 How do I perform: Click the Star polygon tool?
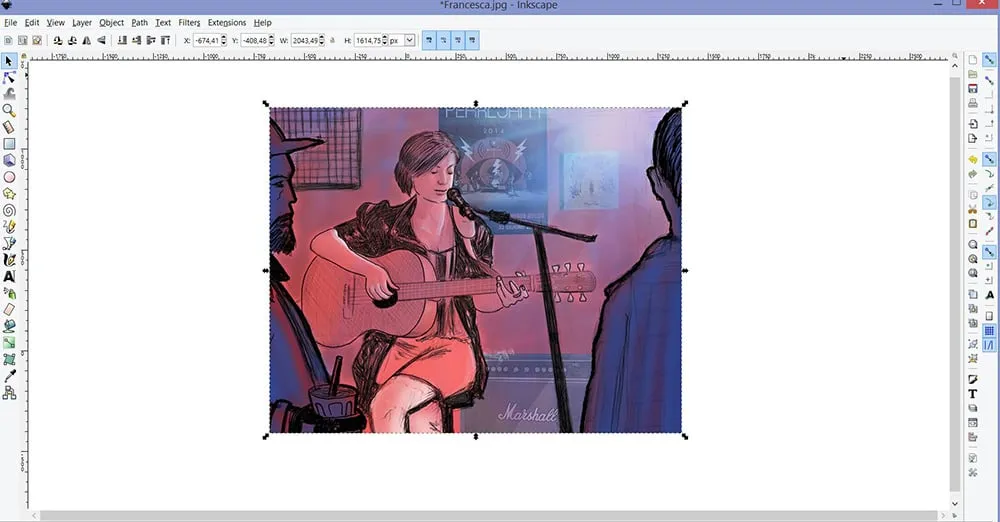(9, 193)
